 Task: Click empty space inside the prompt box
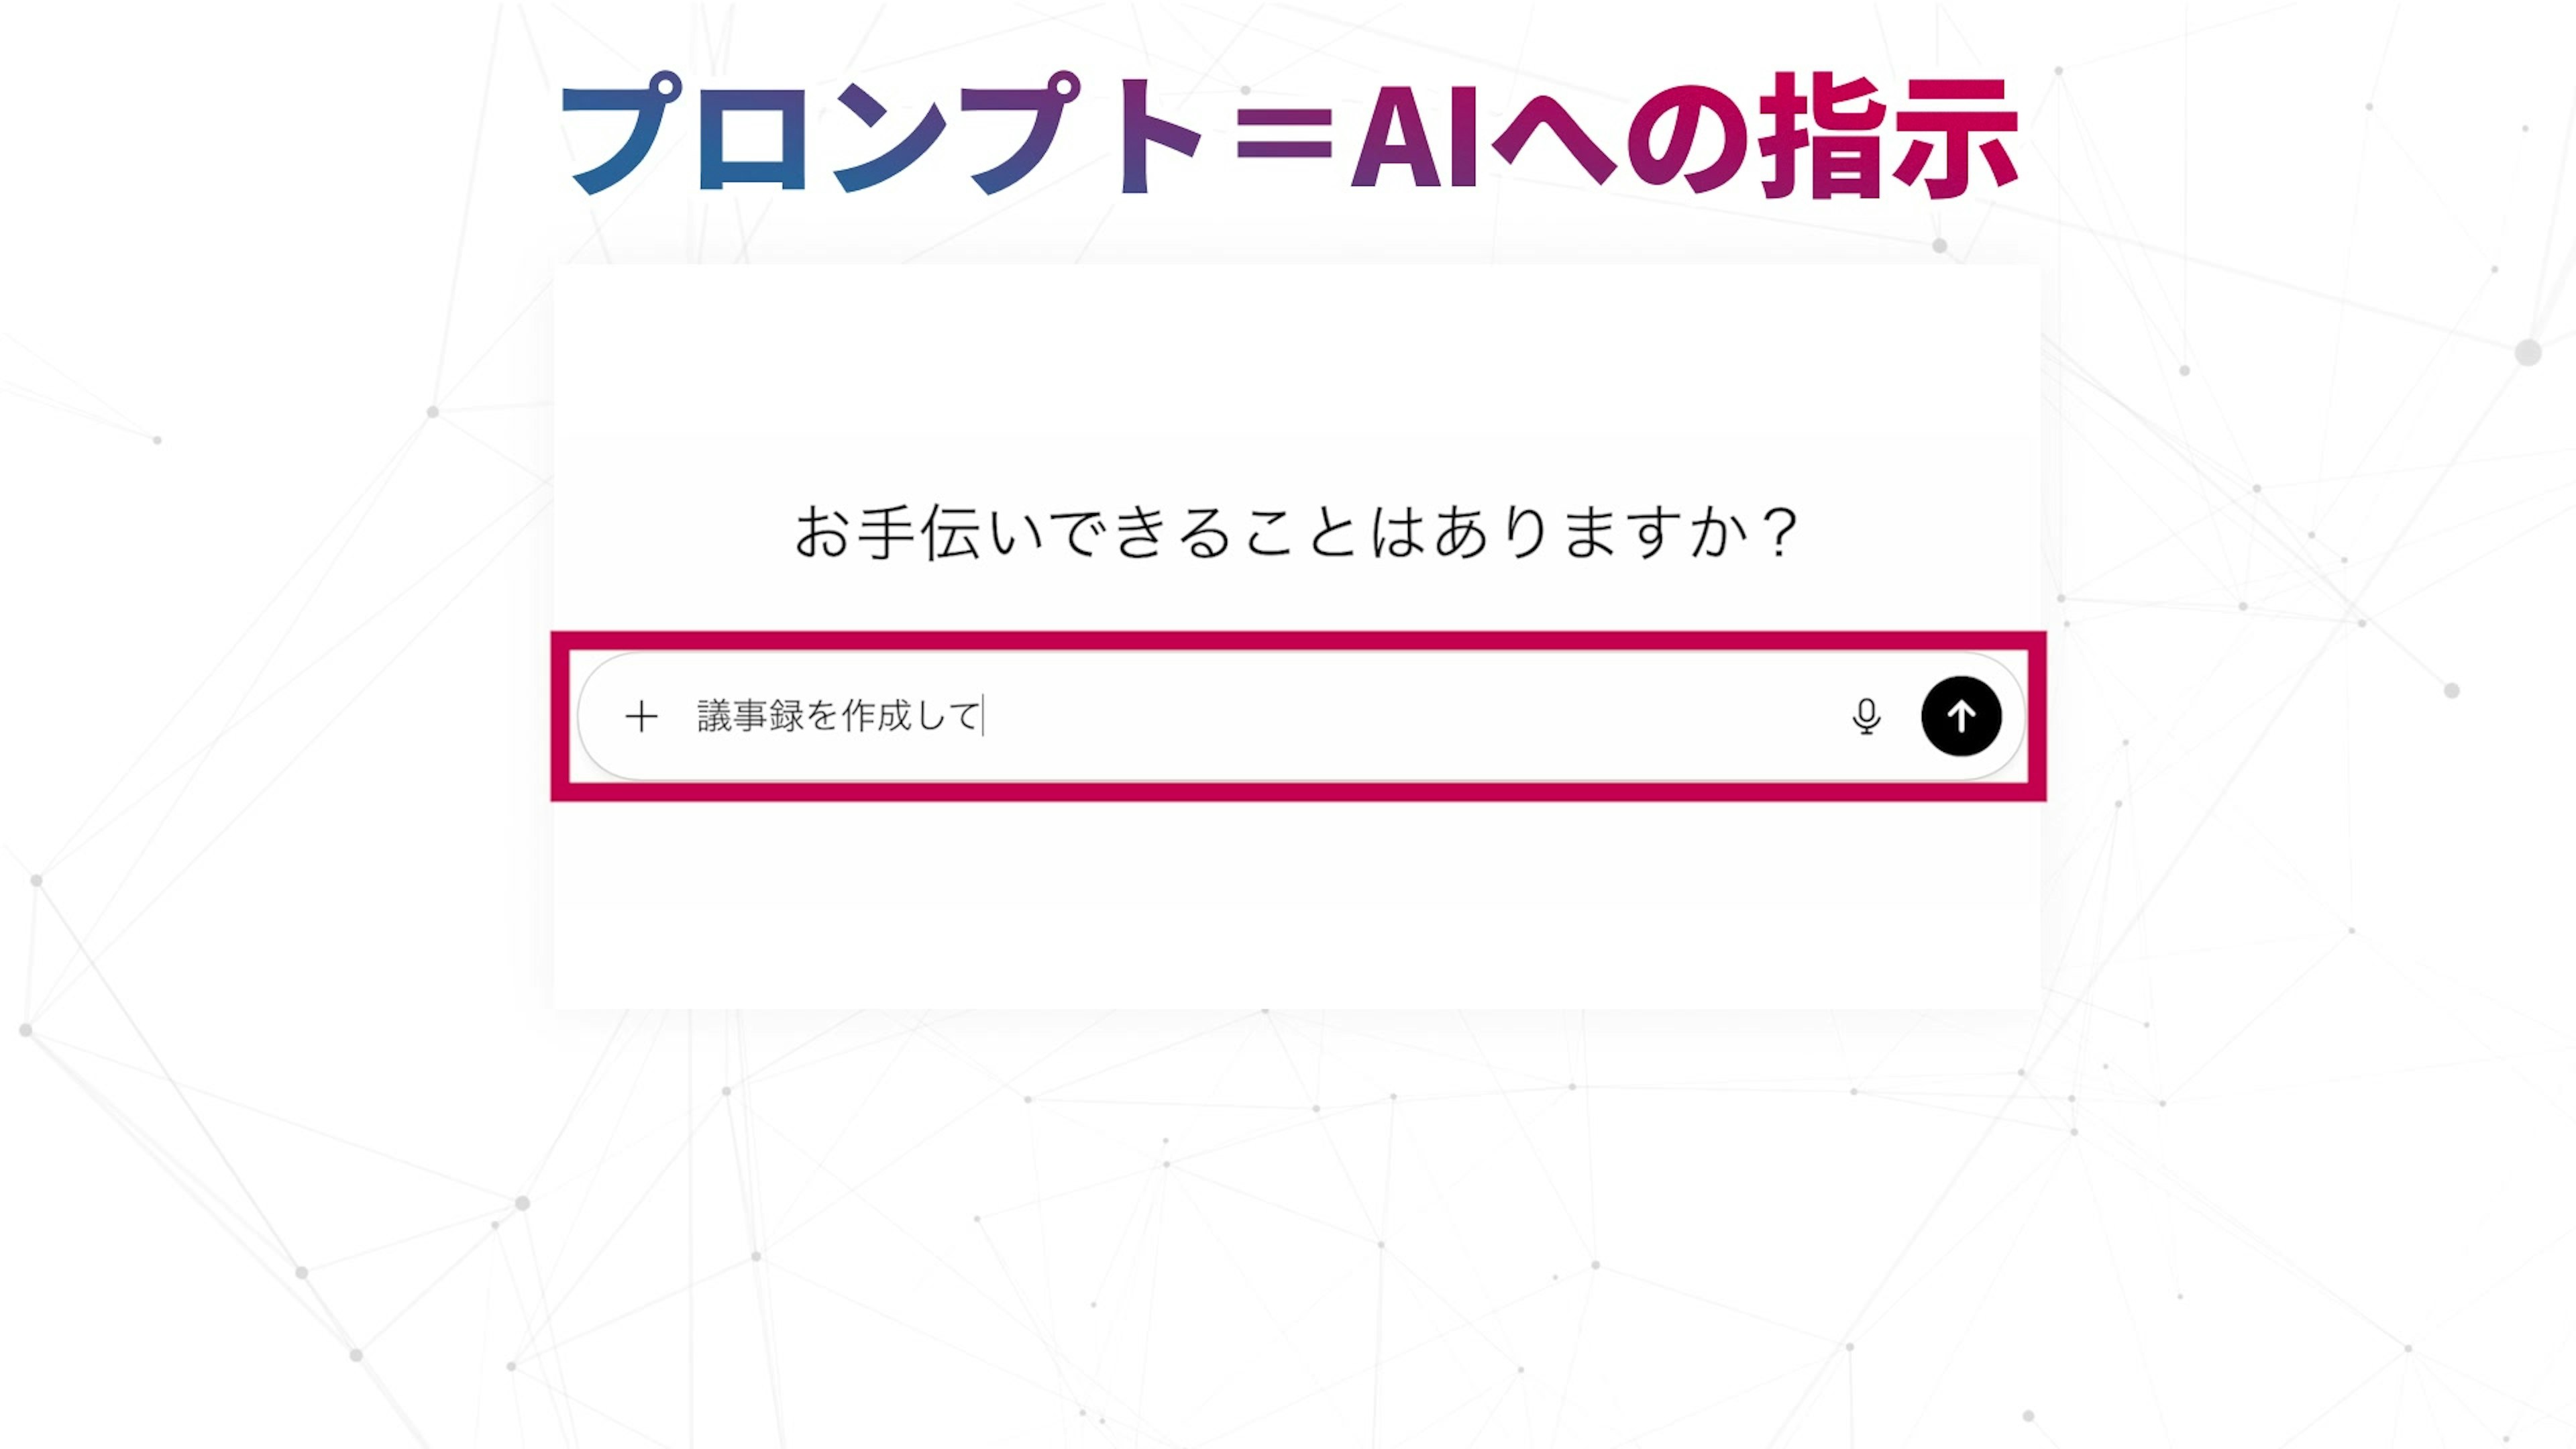pos(1400,716)
